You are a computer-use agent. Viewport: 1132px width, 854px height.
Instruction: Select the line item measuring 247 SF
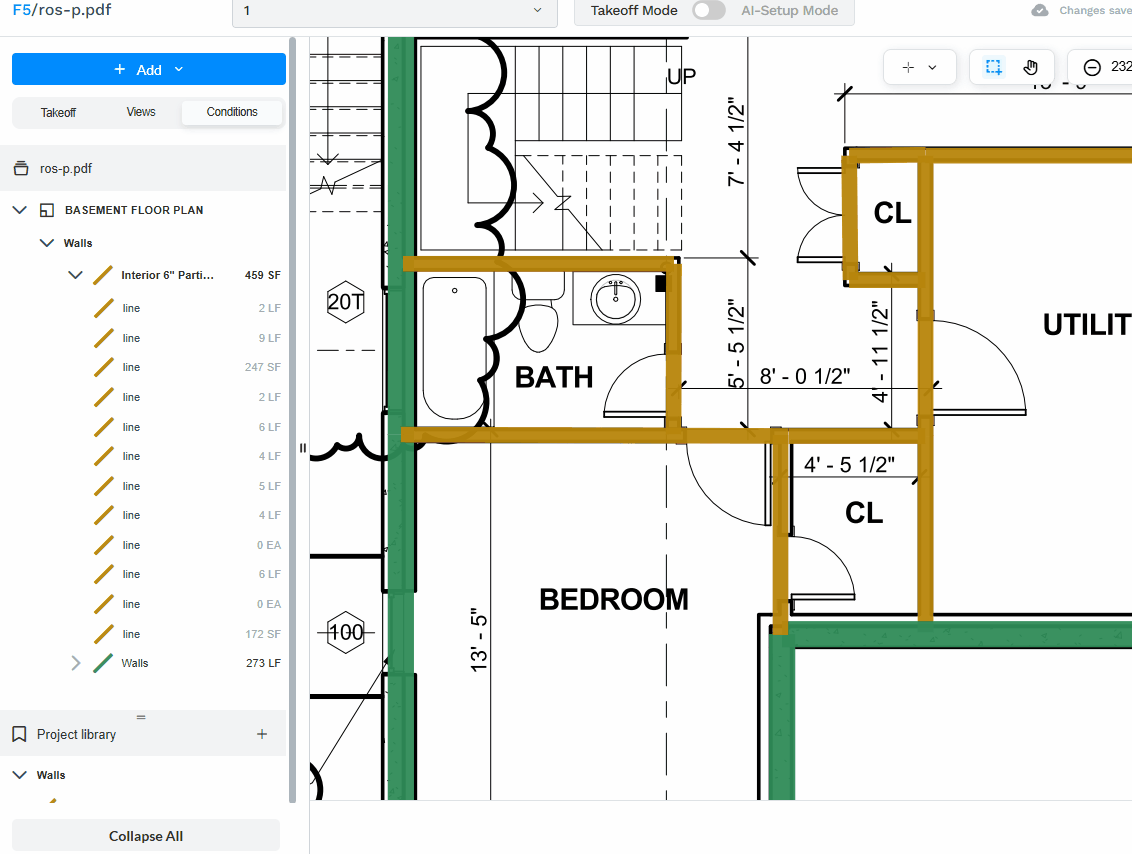click(131, 367)
